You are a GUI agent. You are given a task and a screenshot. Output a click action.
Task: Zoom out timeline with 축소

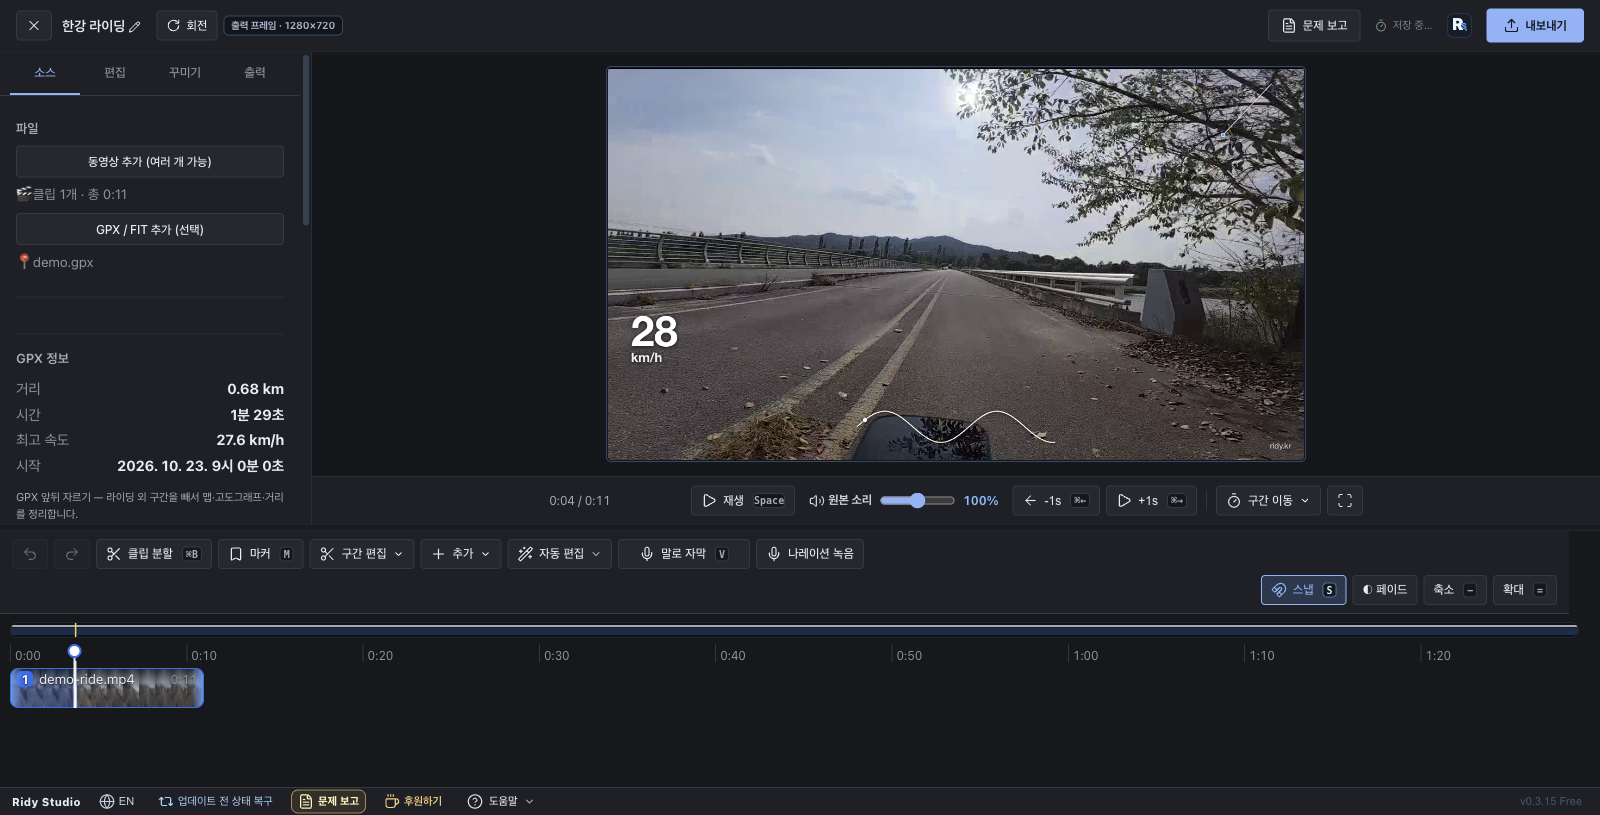pos(1455,590)
